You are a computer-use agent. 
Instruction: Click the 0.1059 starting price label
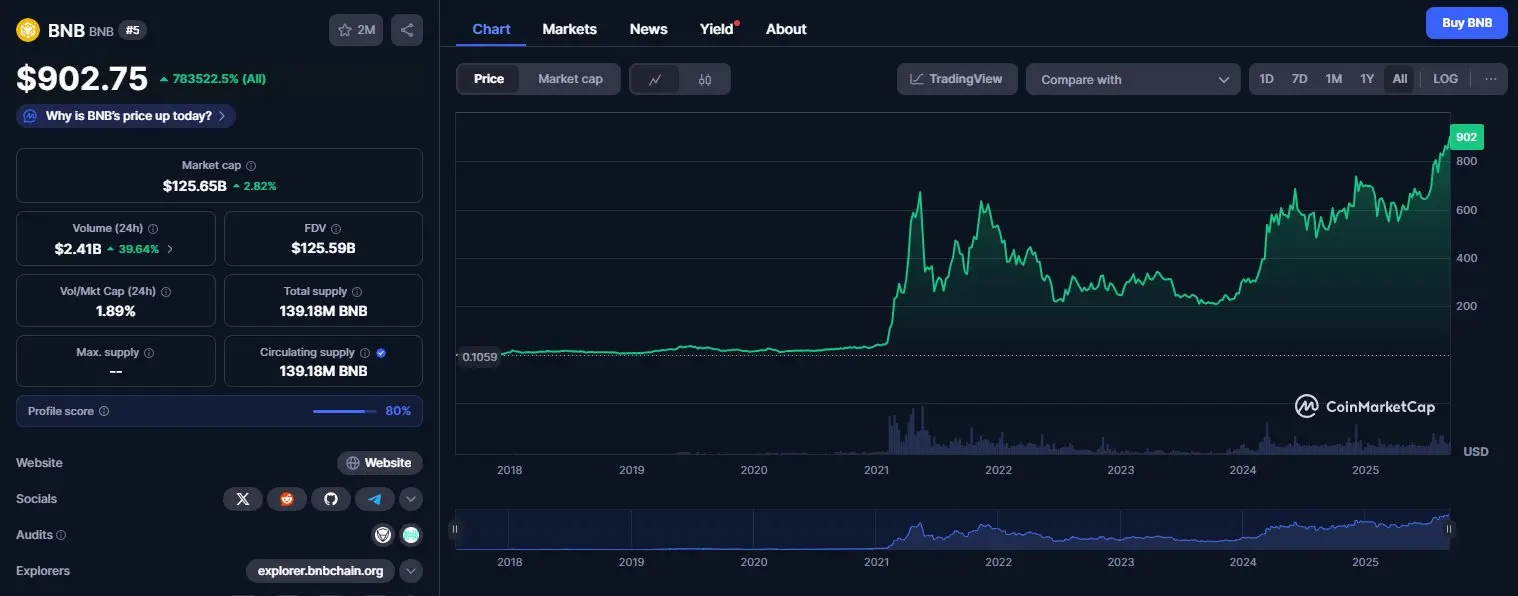(479, 357)
